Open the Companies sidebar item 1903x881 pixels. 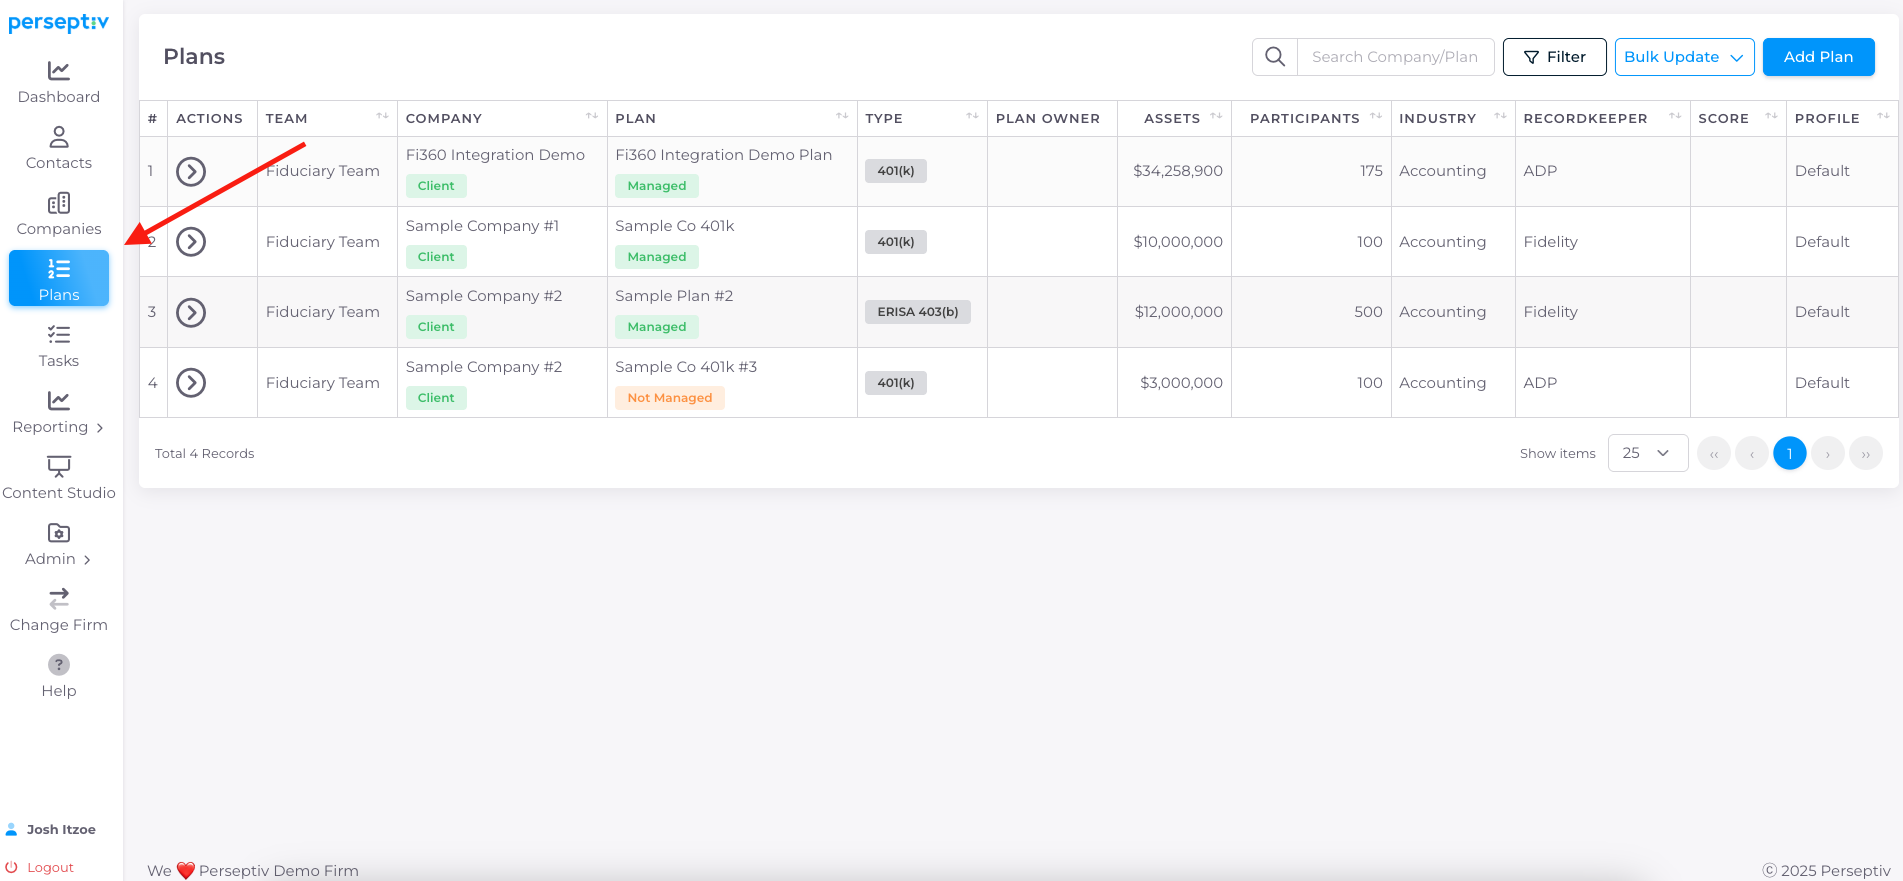coord(59,214)
